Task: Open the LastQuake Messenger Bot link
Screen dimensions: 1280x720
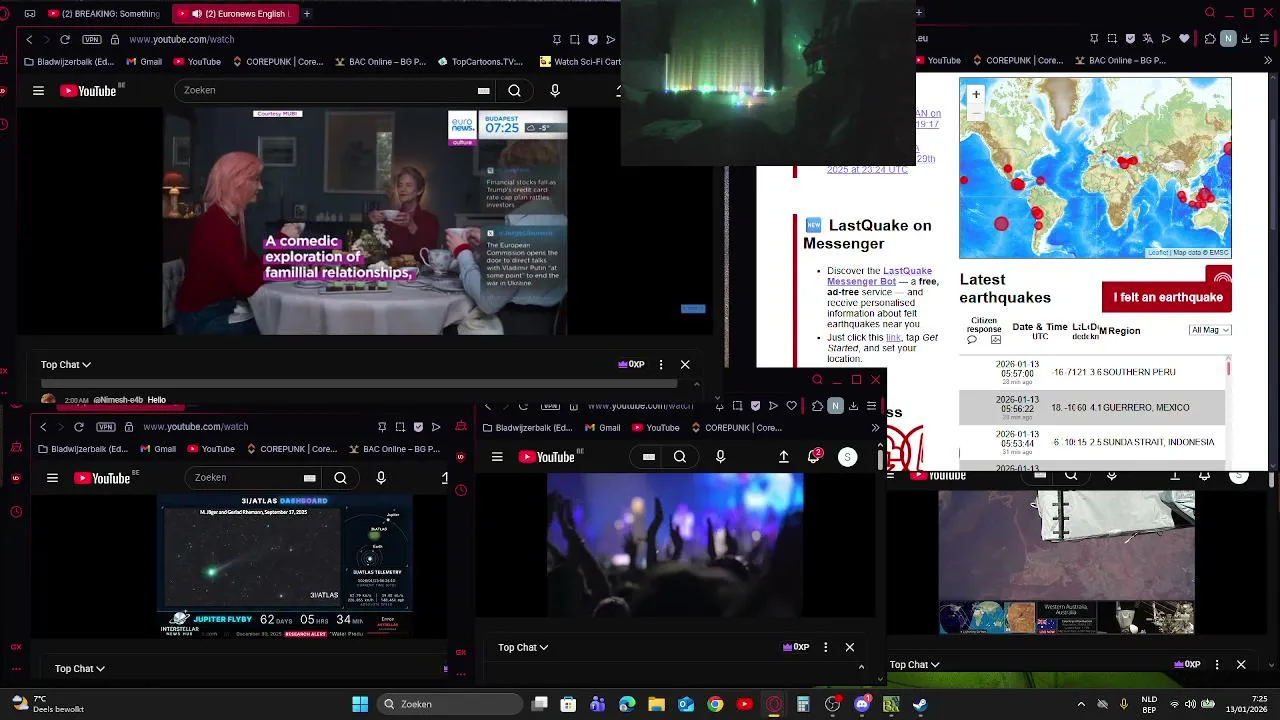Action: [880, 276]
